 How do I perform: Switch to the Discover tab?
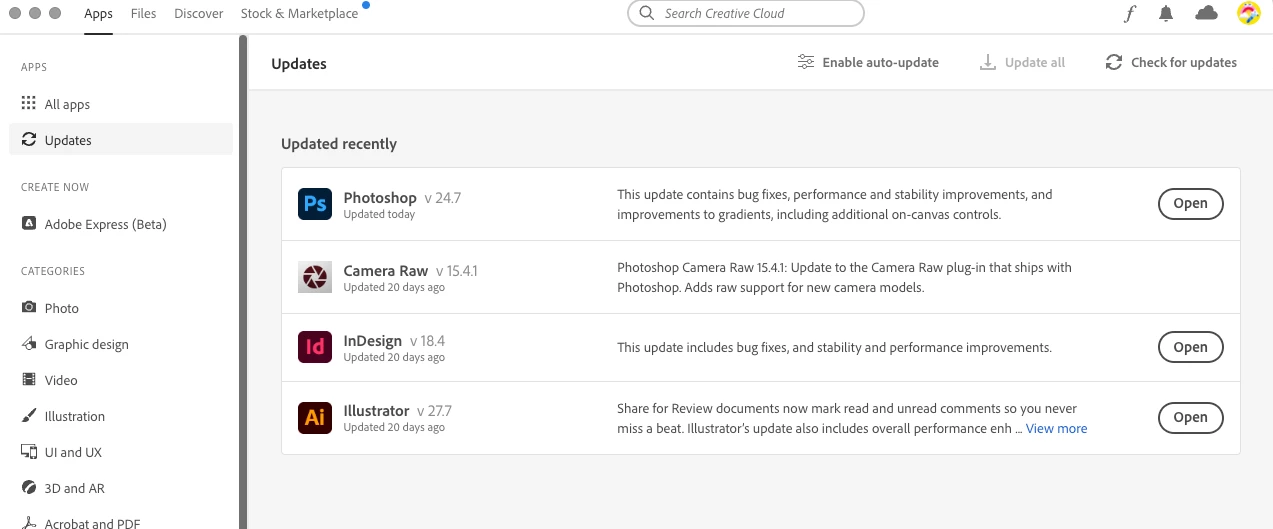[x=198, y=14]
